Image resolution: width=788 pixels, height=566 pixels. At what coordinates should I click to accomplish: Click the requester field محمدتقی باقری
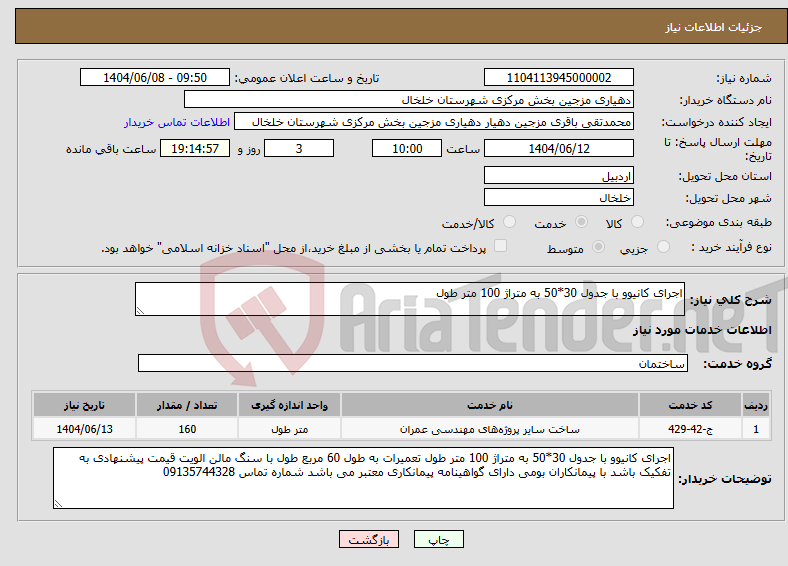coord(434,122)
